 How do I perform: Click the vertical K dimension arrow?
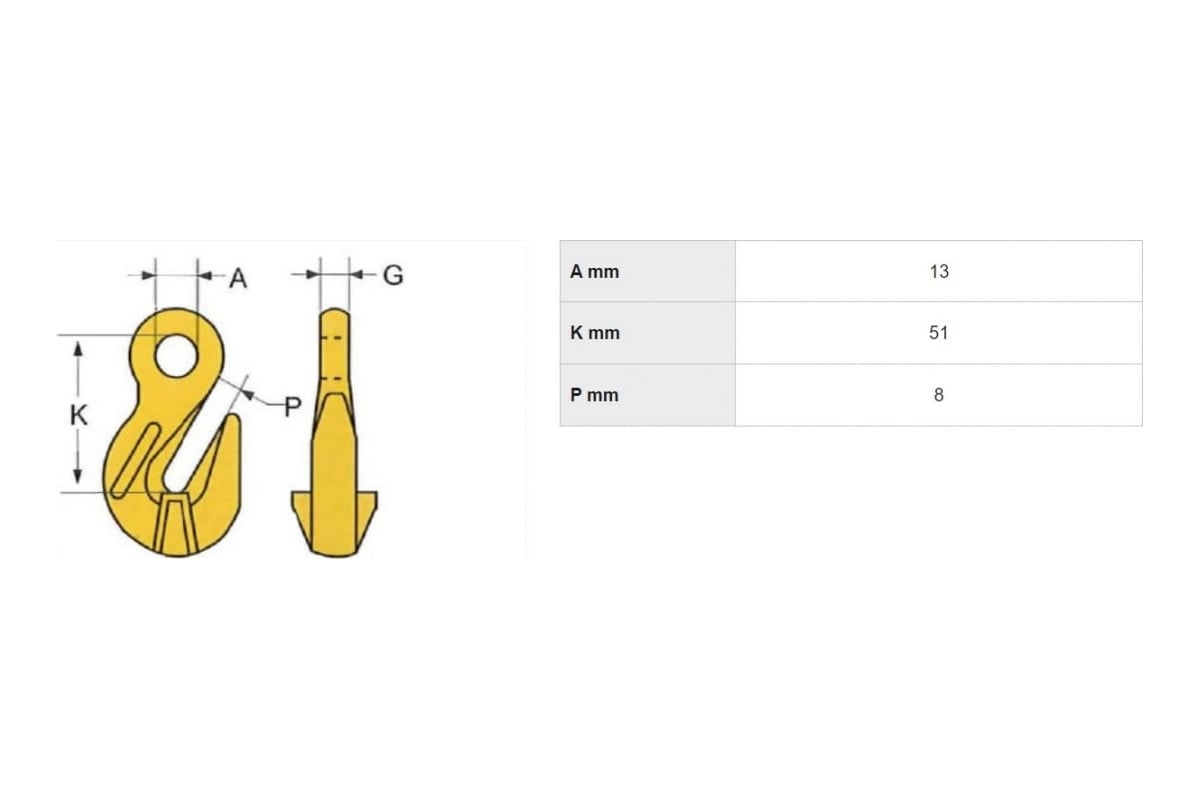[x=79, y=414]
